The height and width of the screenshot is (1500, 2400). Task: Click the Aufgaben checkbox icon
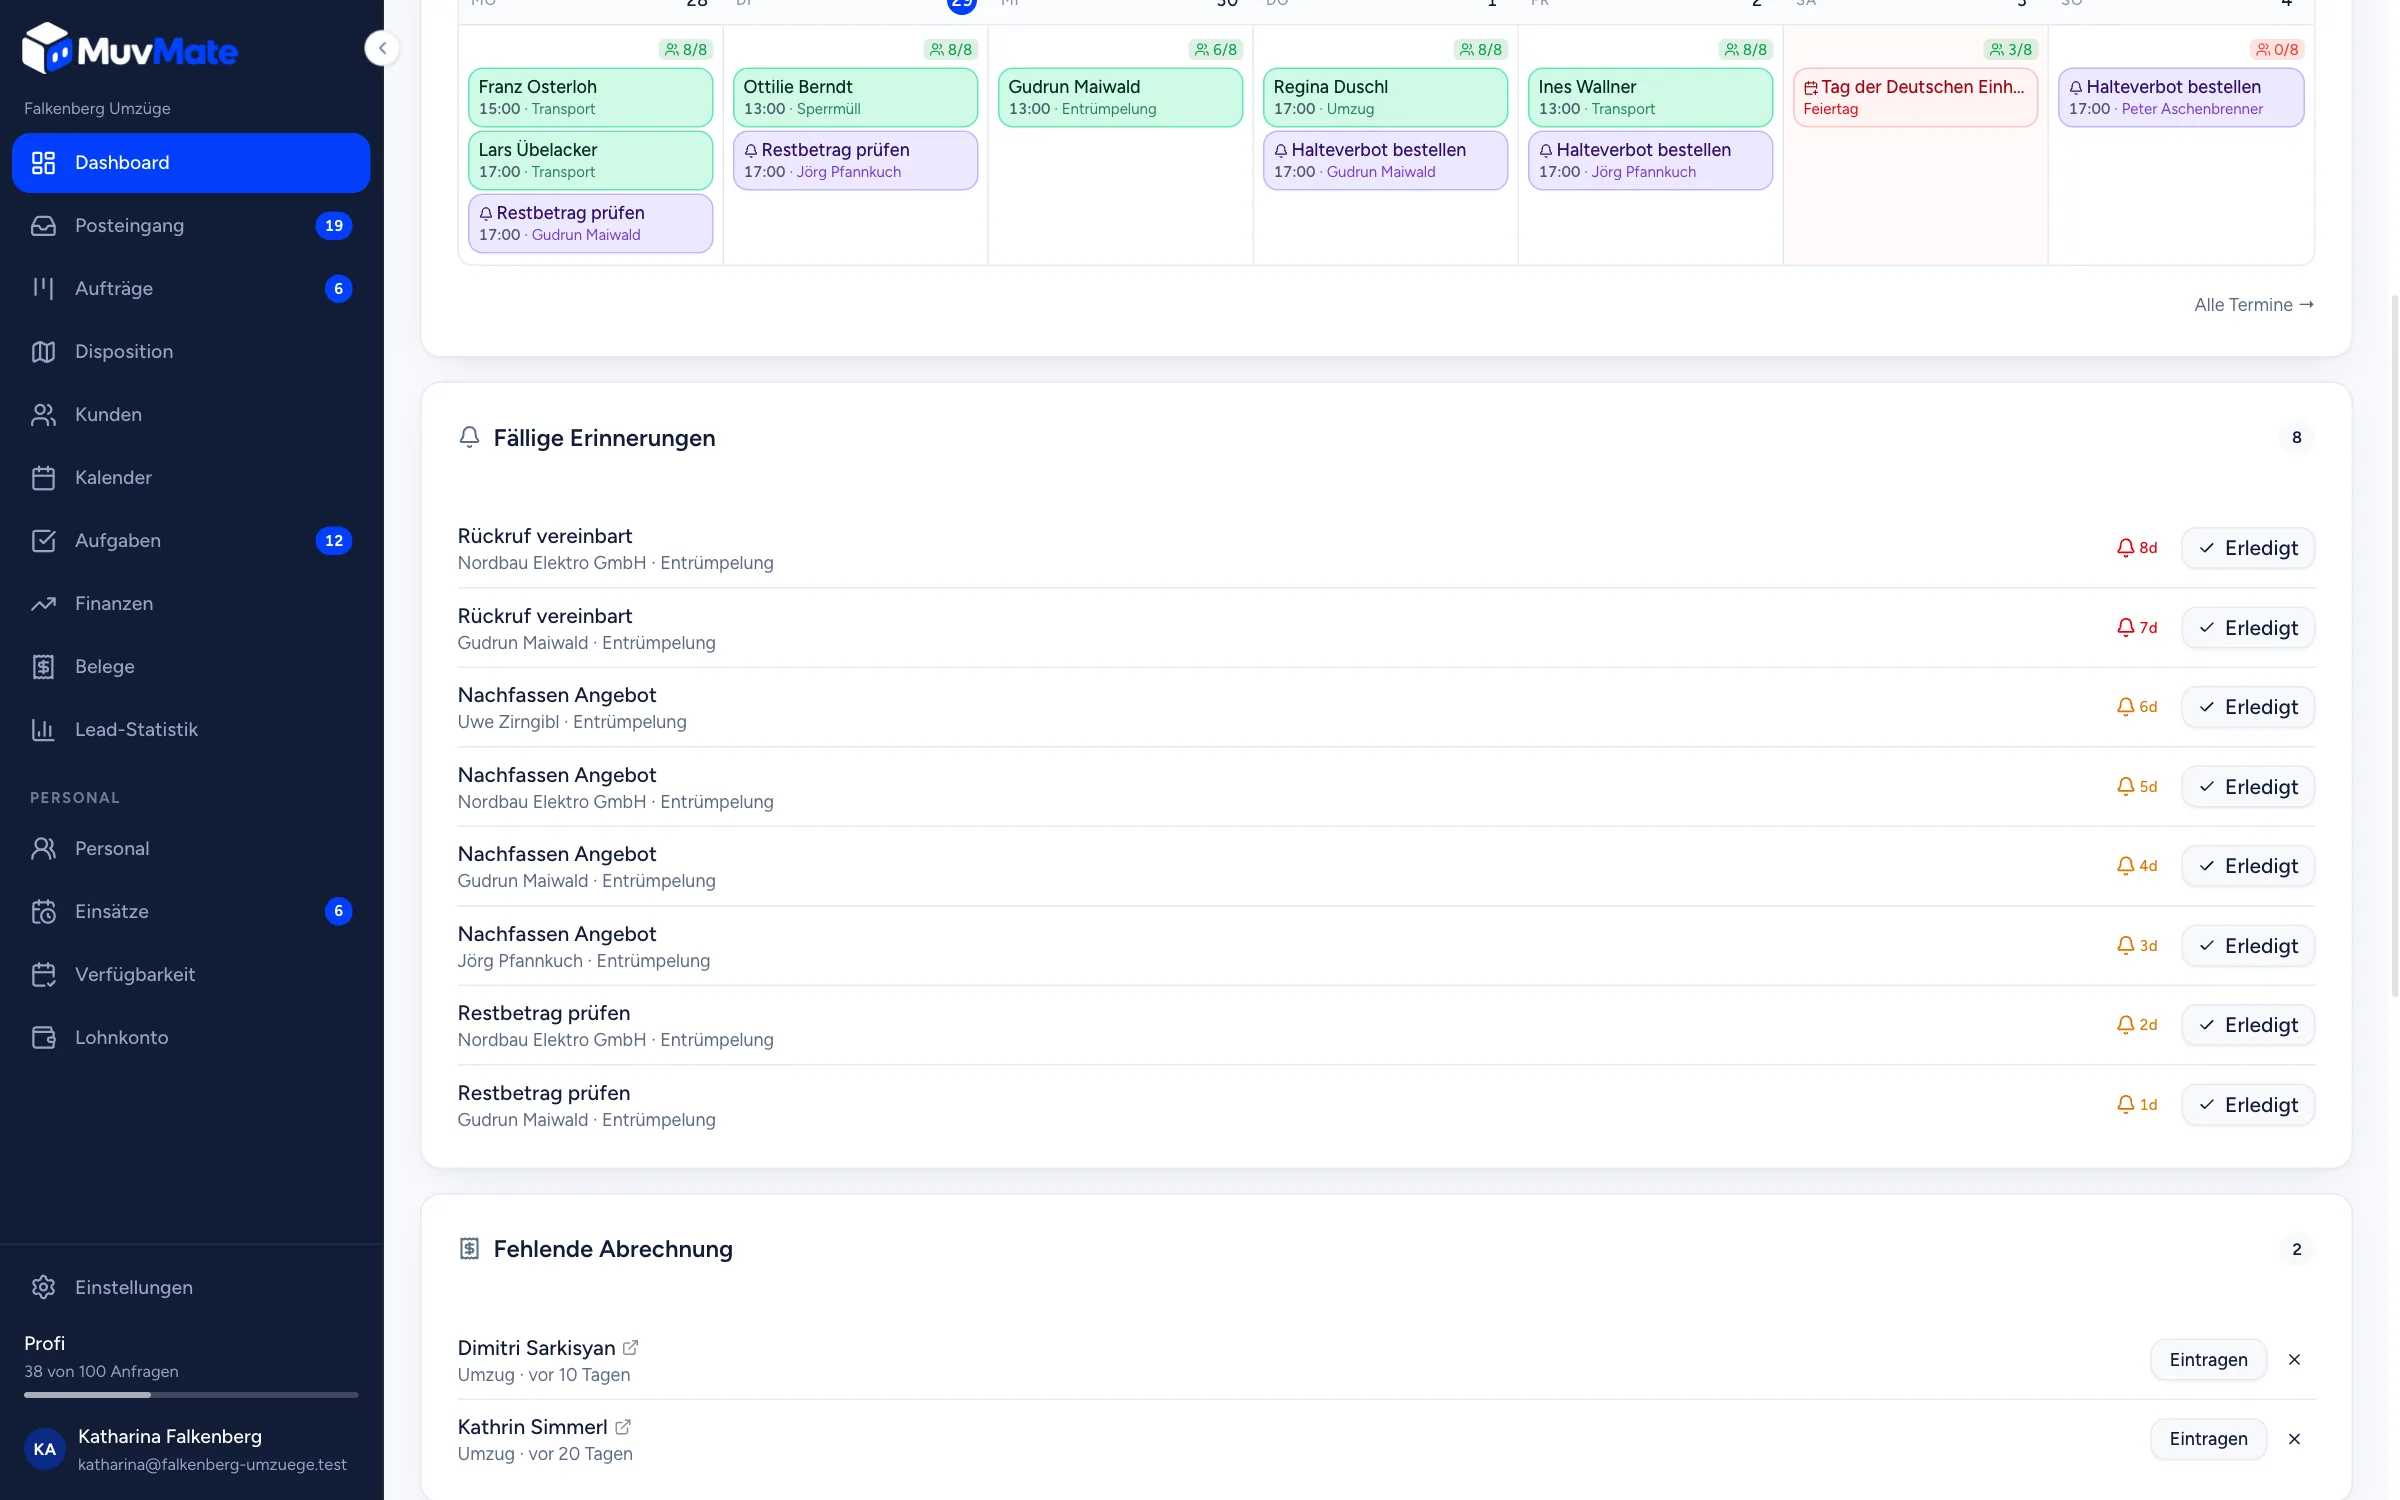point(43,540)
